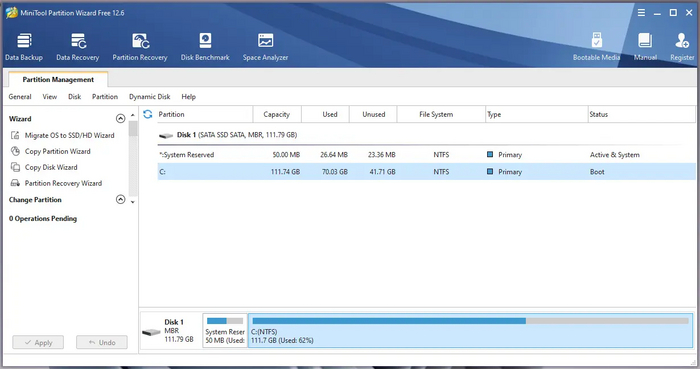Click the 50.00 MB capacity cell
The width and height of the screenshot is (700, 369).
(x=286, y=155)
